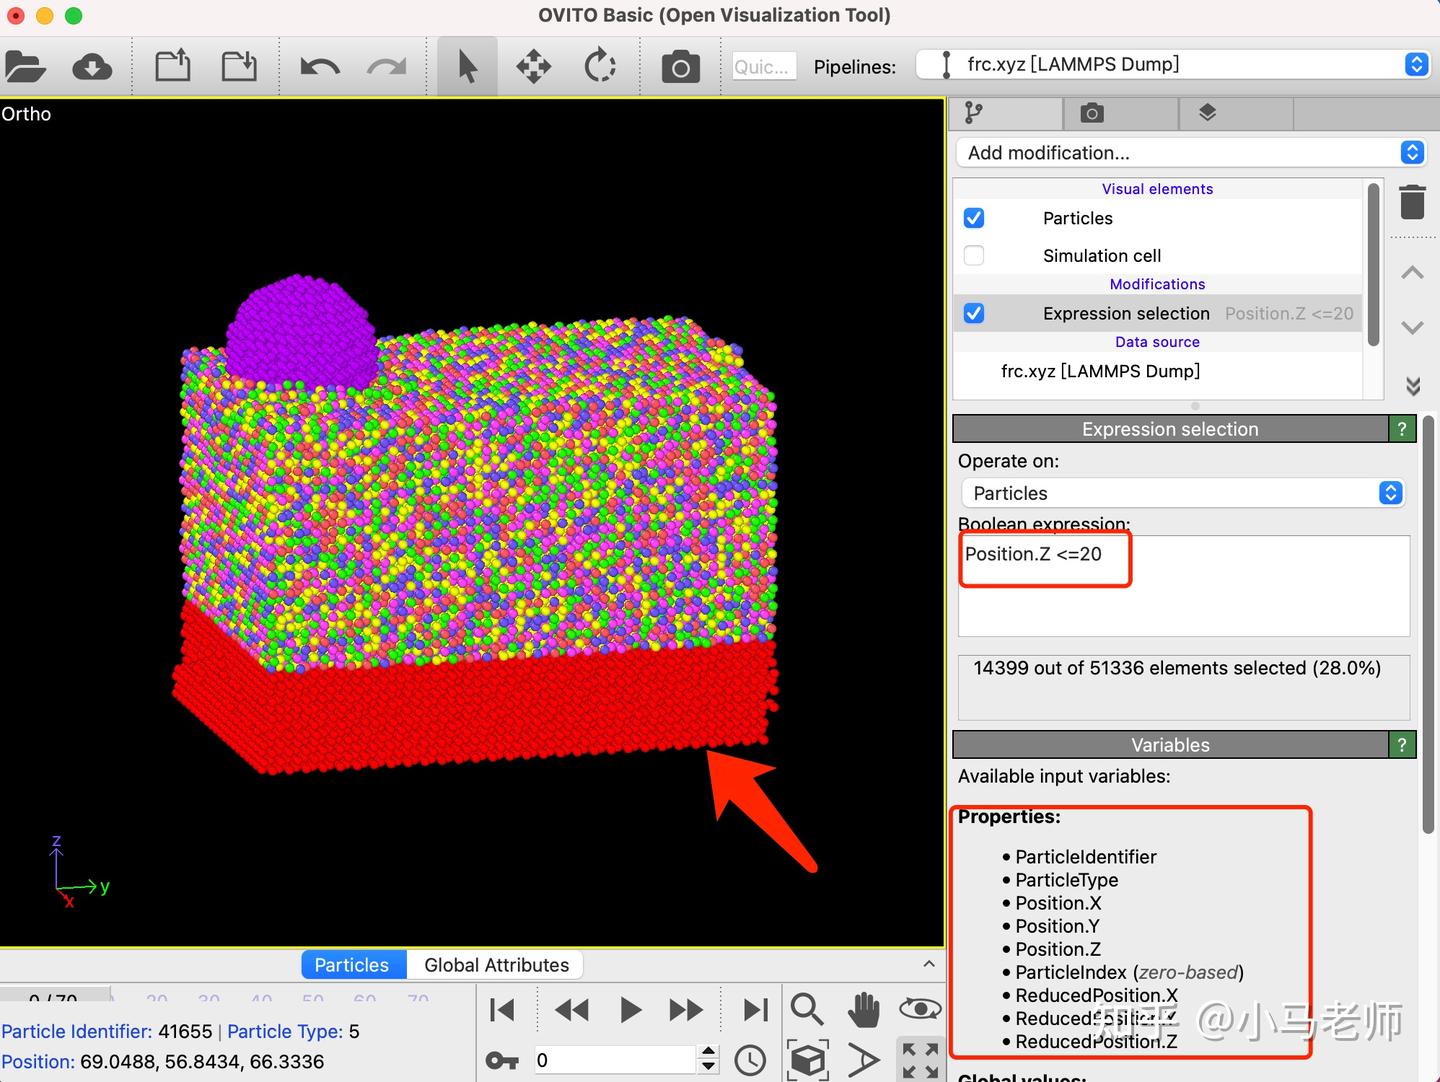Select the Pan hand tool

click(864, 1010)
